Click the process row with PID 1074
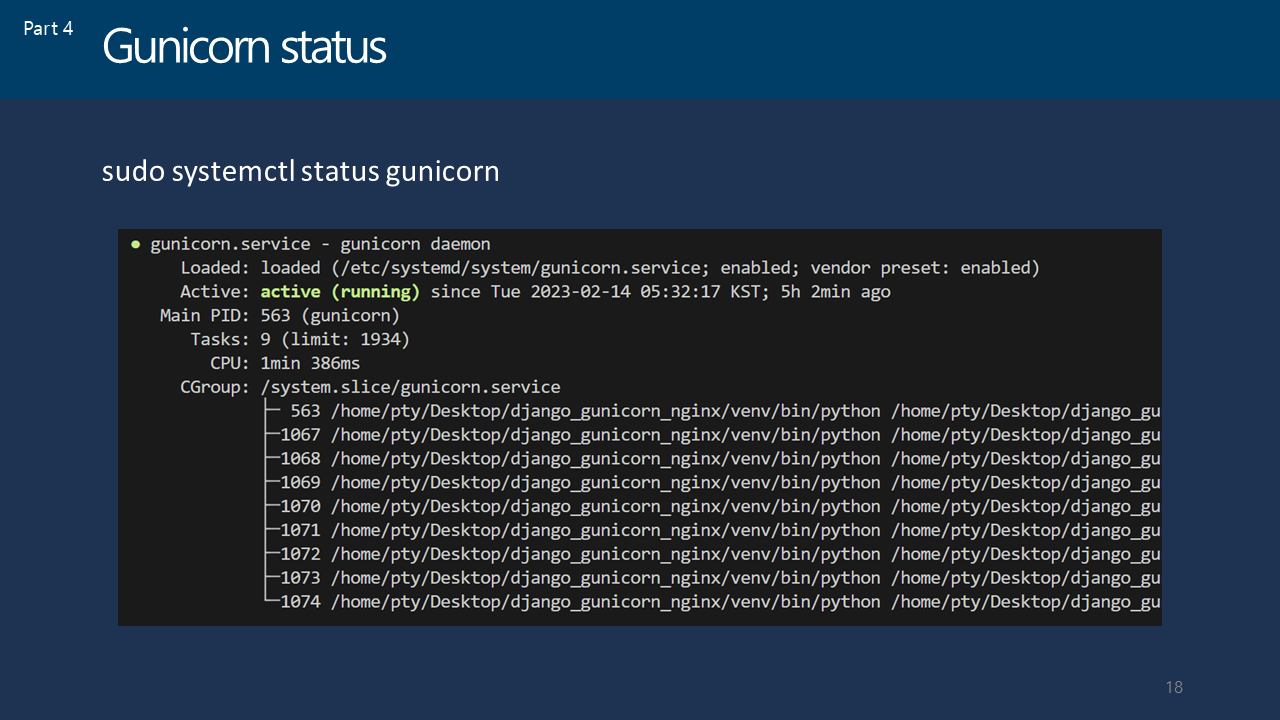 pos(713,602)
